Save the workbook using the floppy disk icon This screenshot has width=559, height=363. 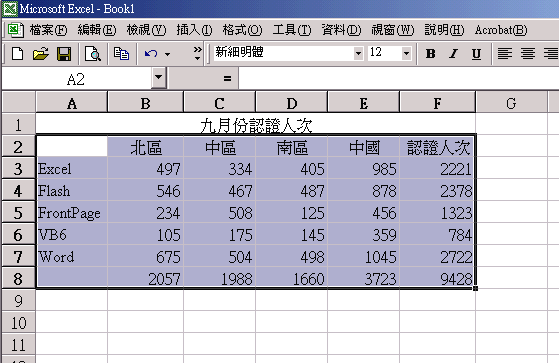pos(64,54)
